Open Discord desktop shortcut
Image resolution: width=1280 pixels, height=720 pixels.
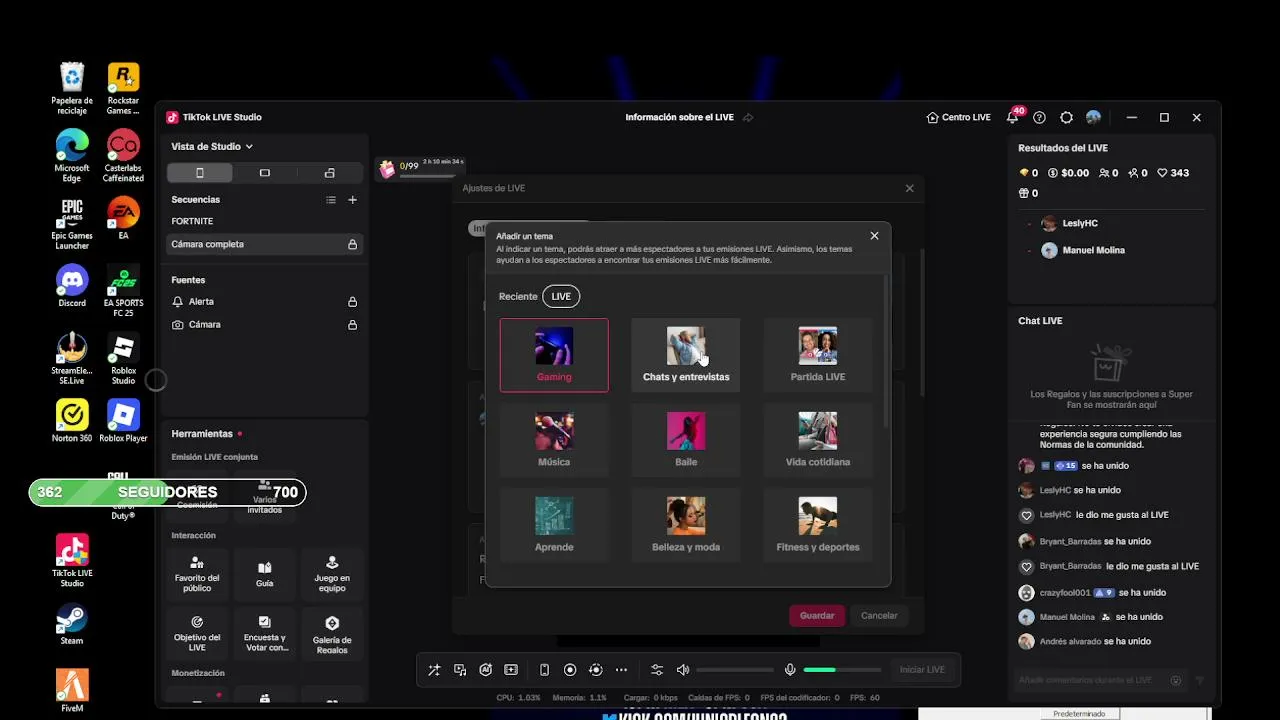click(72, 286)
